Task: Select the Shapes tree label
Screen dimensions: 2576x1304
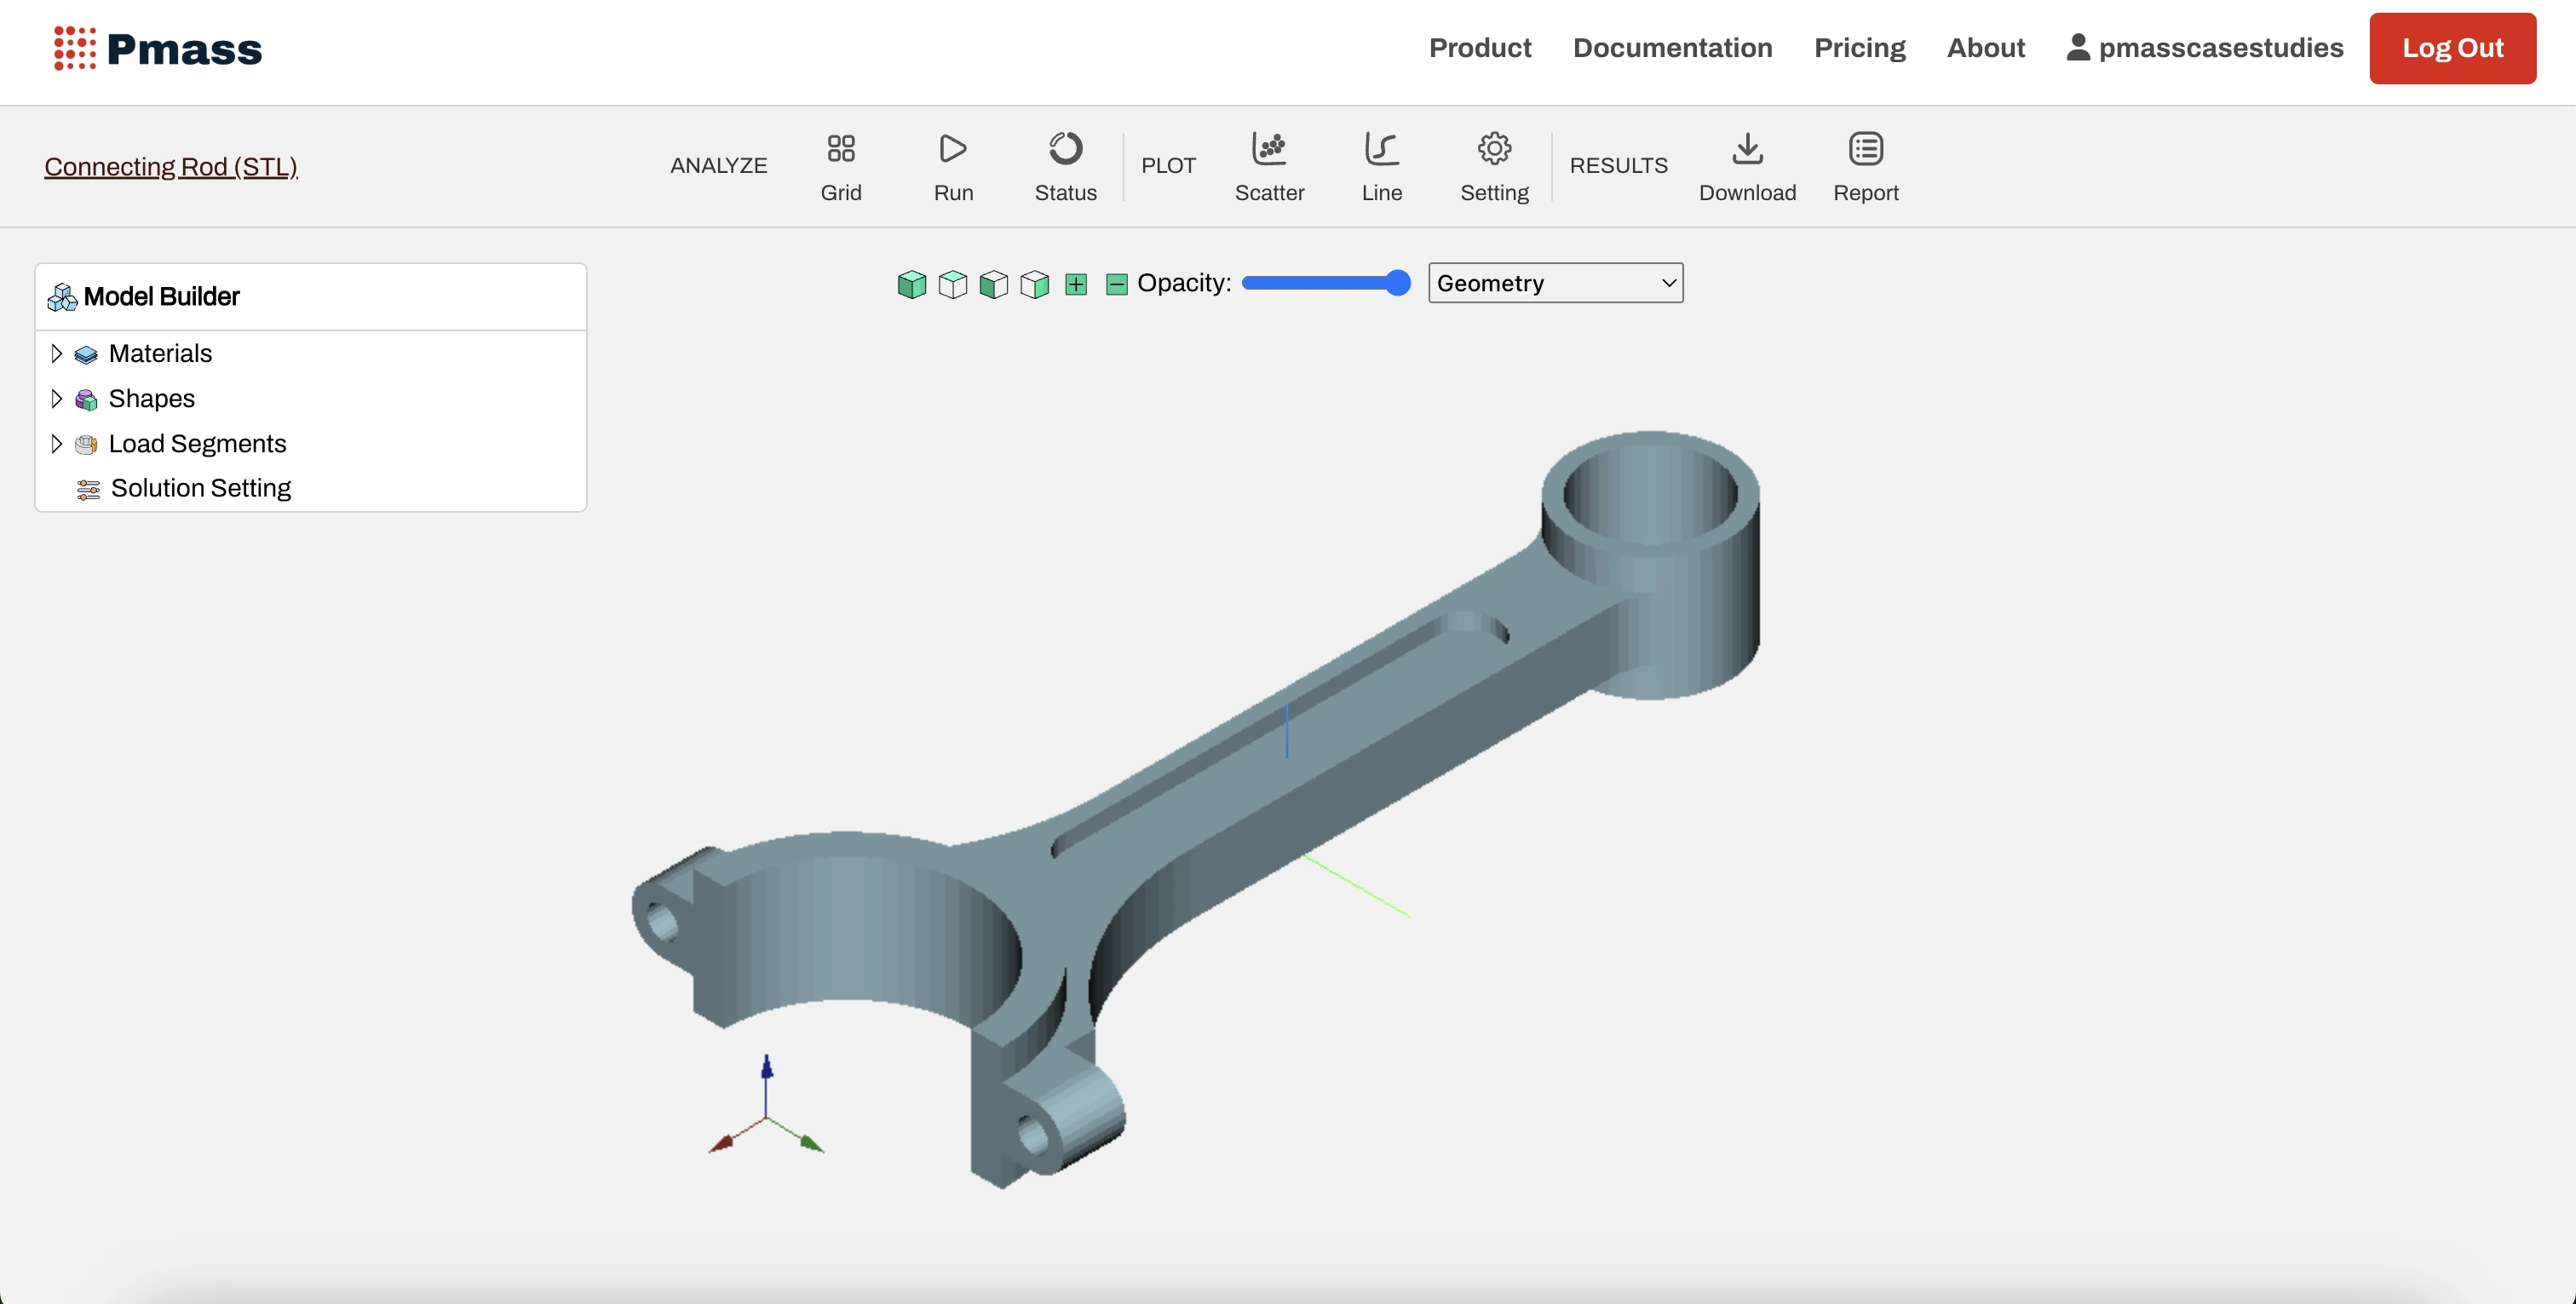Action: point(151,398)
